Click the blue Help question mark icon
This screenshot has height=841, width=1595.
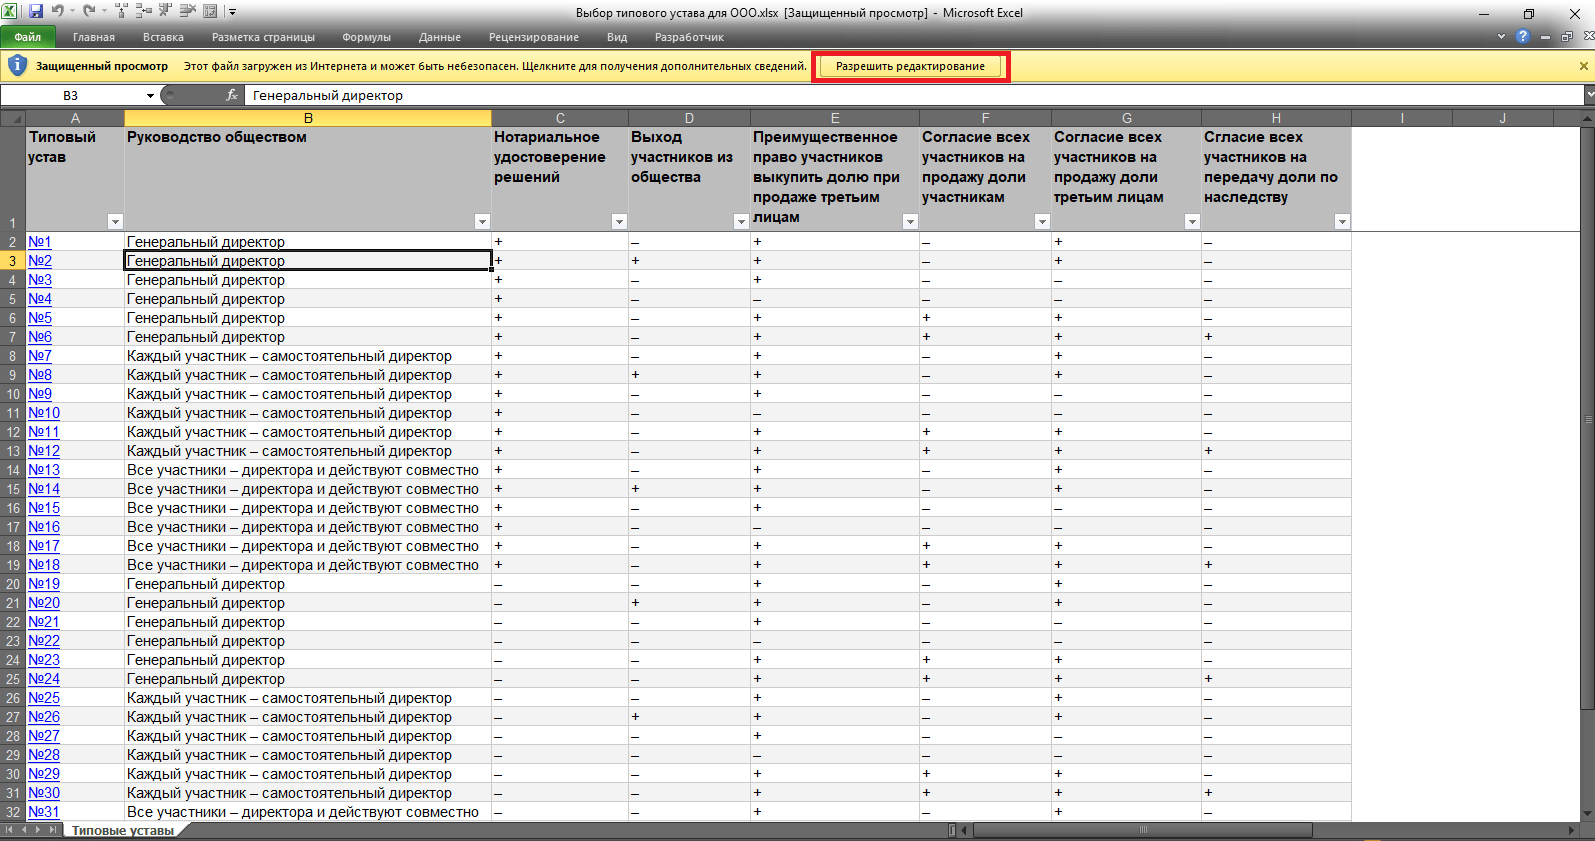tap(1523, 36)
